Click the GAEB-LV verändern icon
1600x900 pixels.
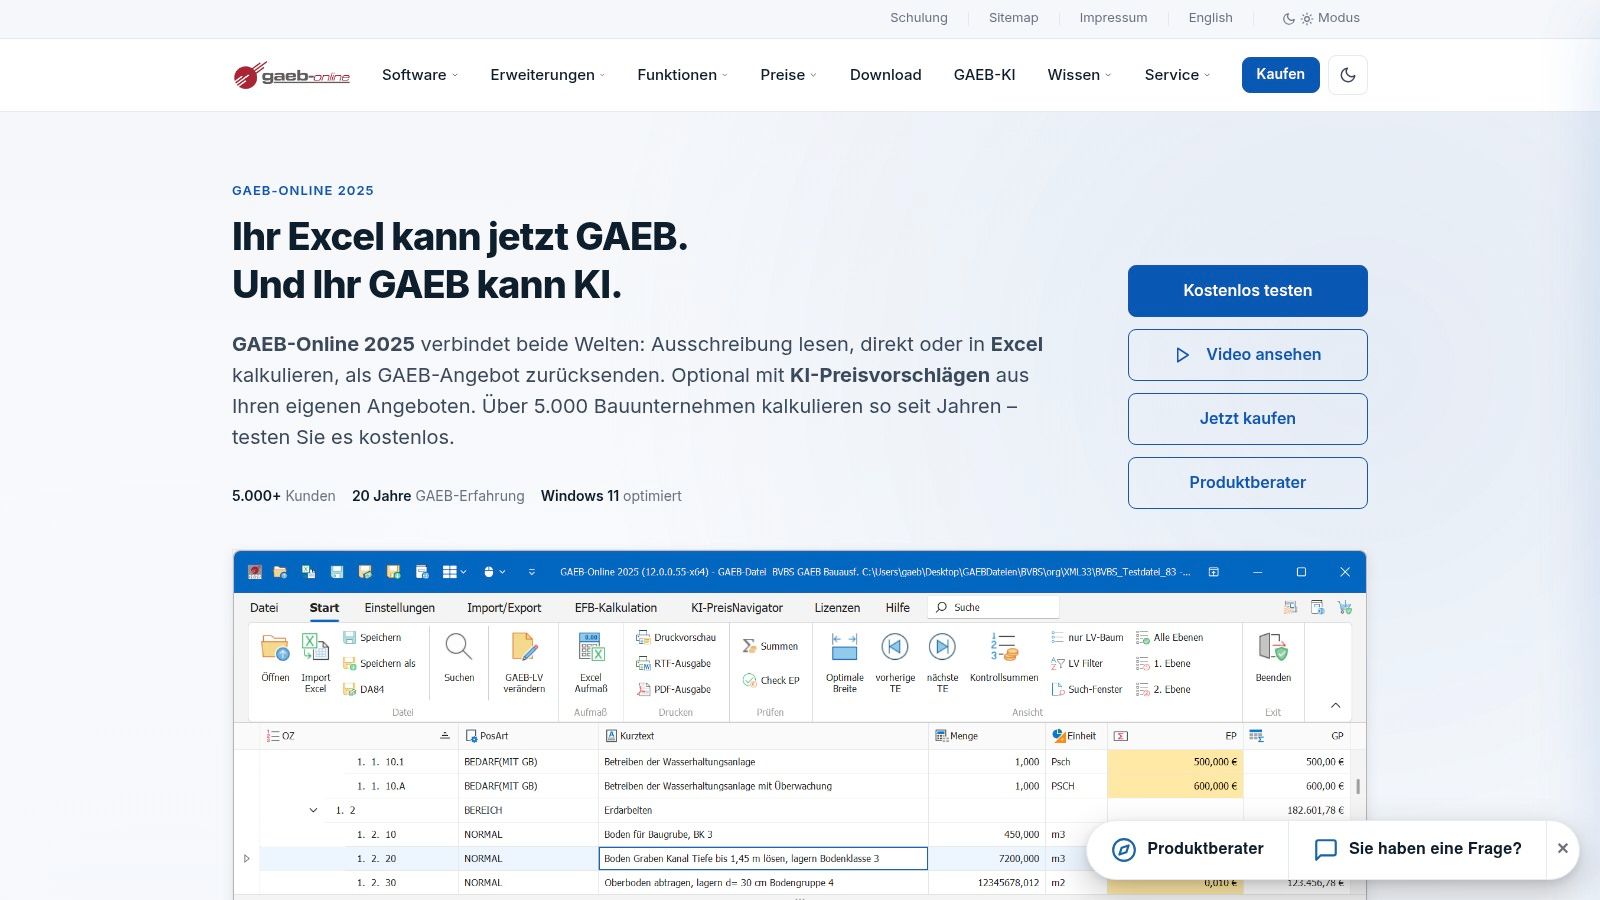524,647
